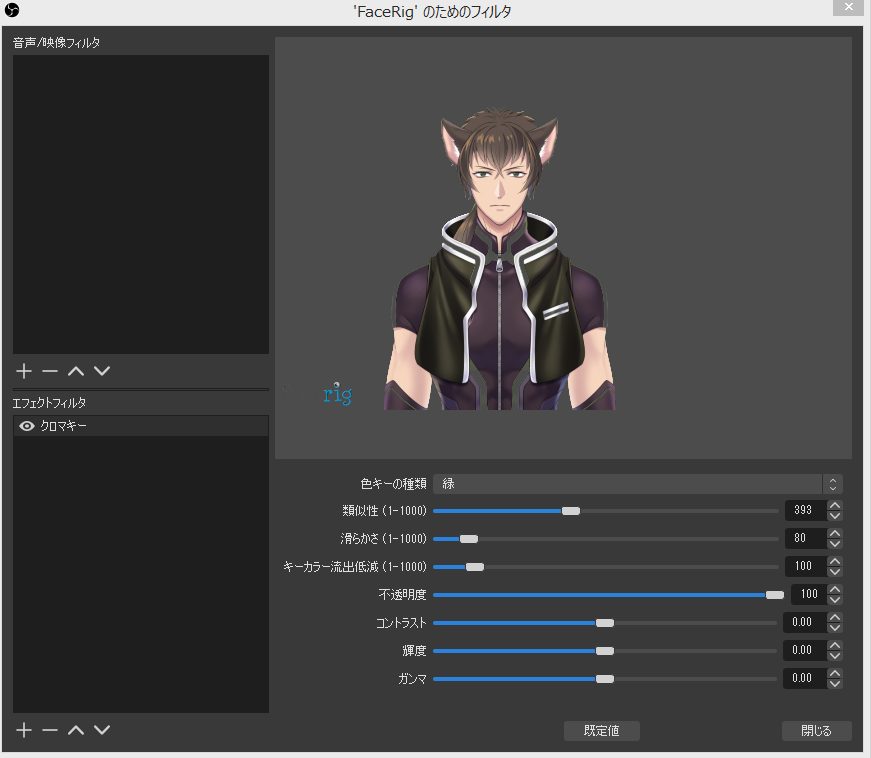Reset settings with 既定値 button

(602, 731)
